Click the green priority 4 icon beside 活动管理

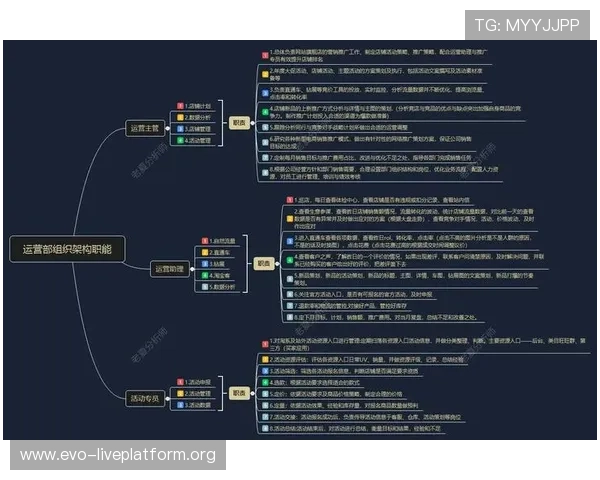[180, 141]
